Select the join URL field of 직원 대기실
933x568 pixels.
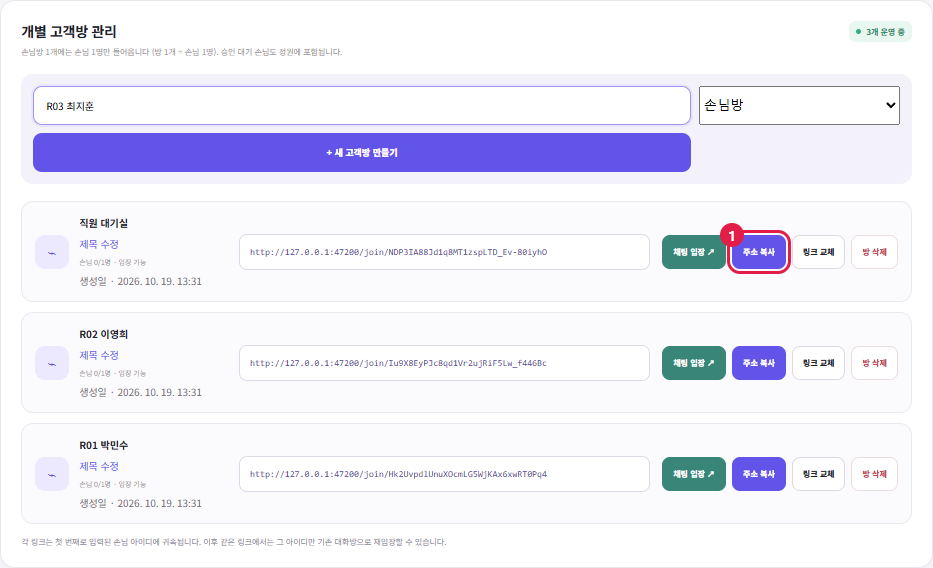pos(444,252)
